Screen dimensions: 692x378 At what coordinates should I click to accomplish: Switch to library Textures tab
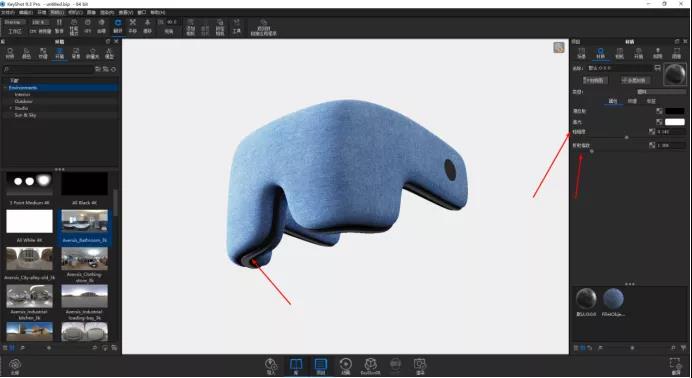[43, 53]
